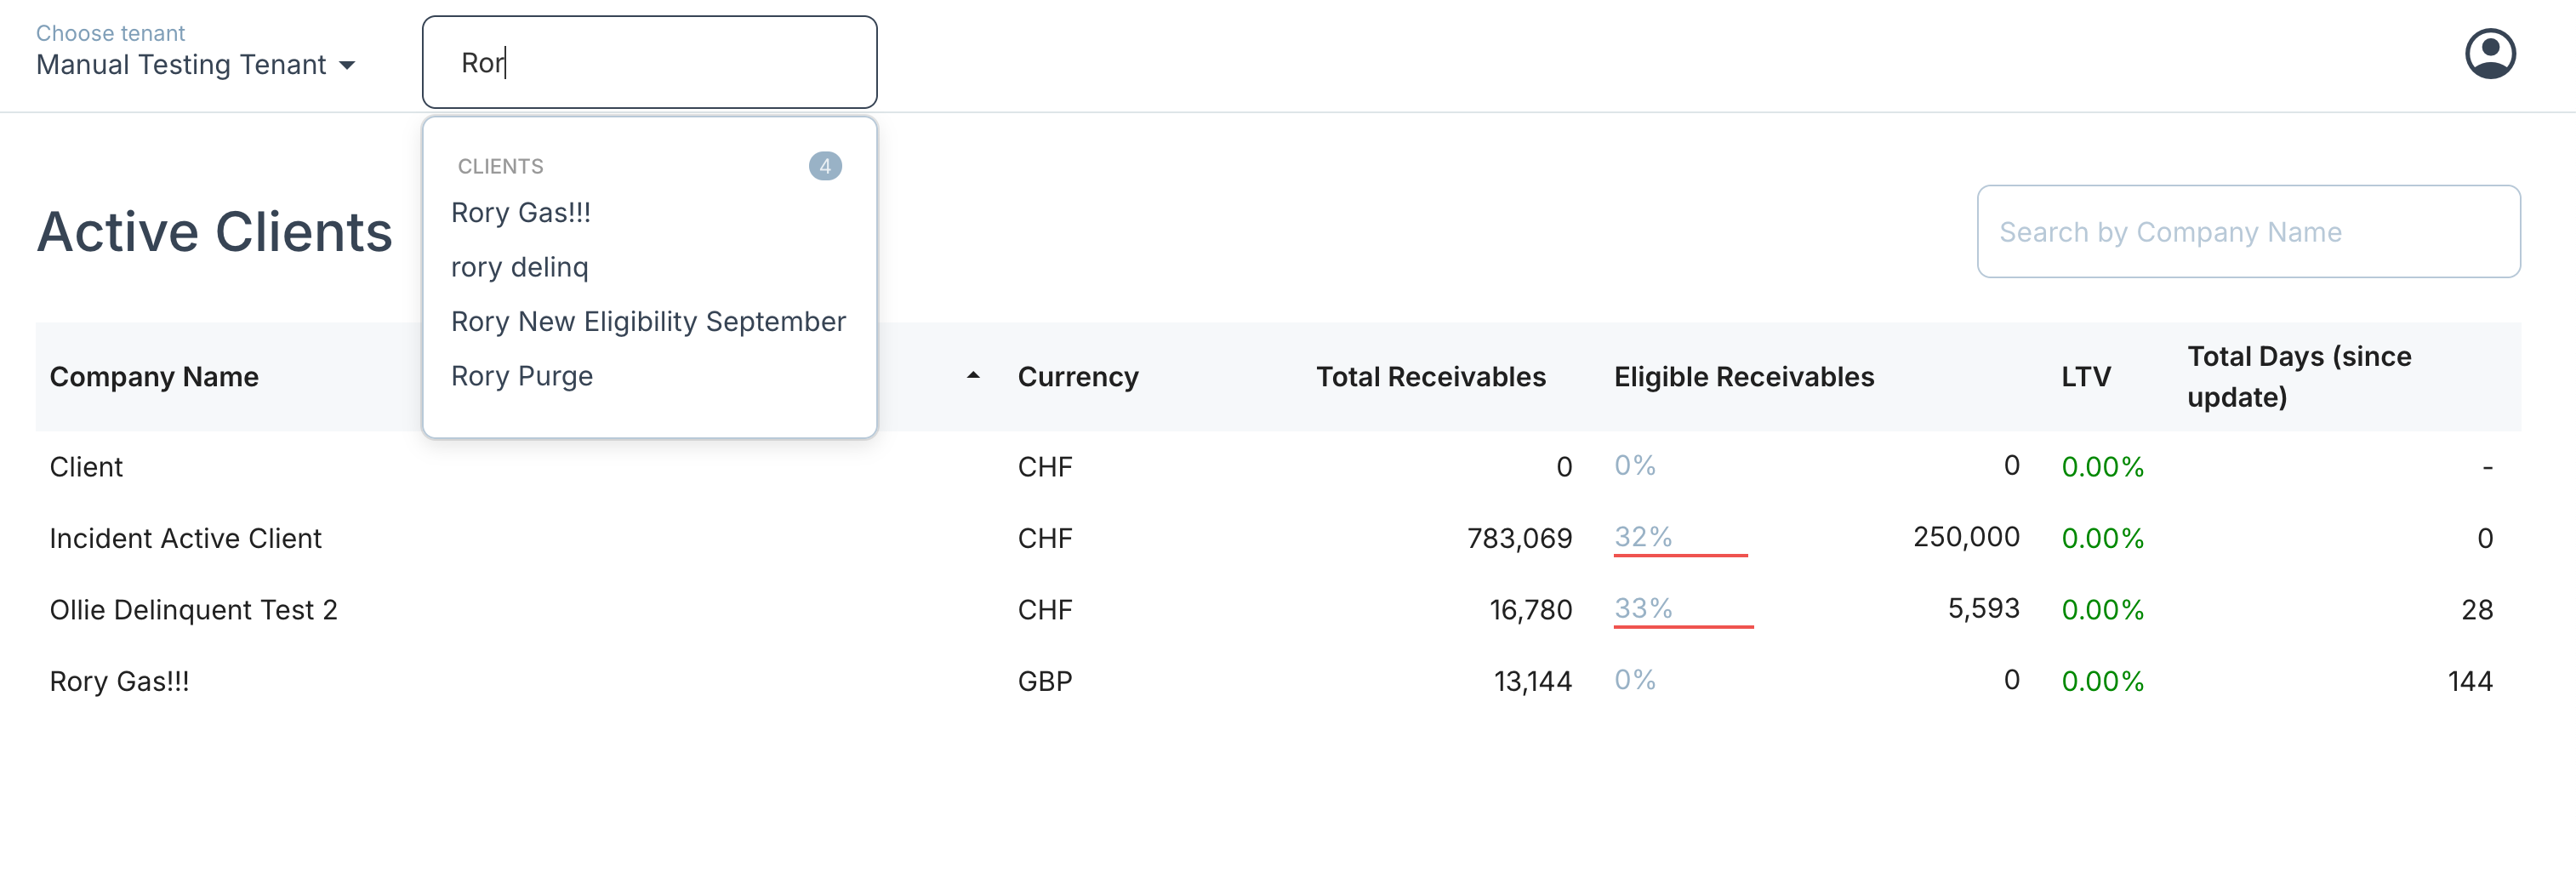Image resolution: width=2576 pixels, height=890 pixels.
Task: Click the clients count badge showing 4
Action: (x=825, y=166)
